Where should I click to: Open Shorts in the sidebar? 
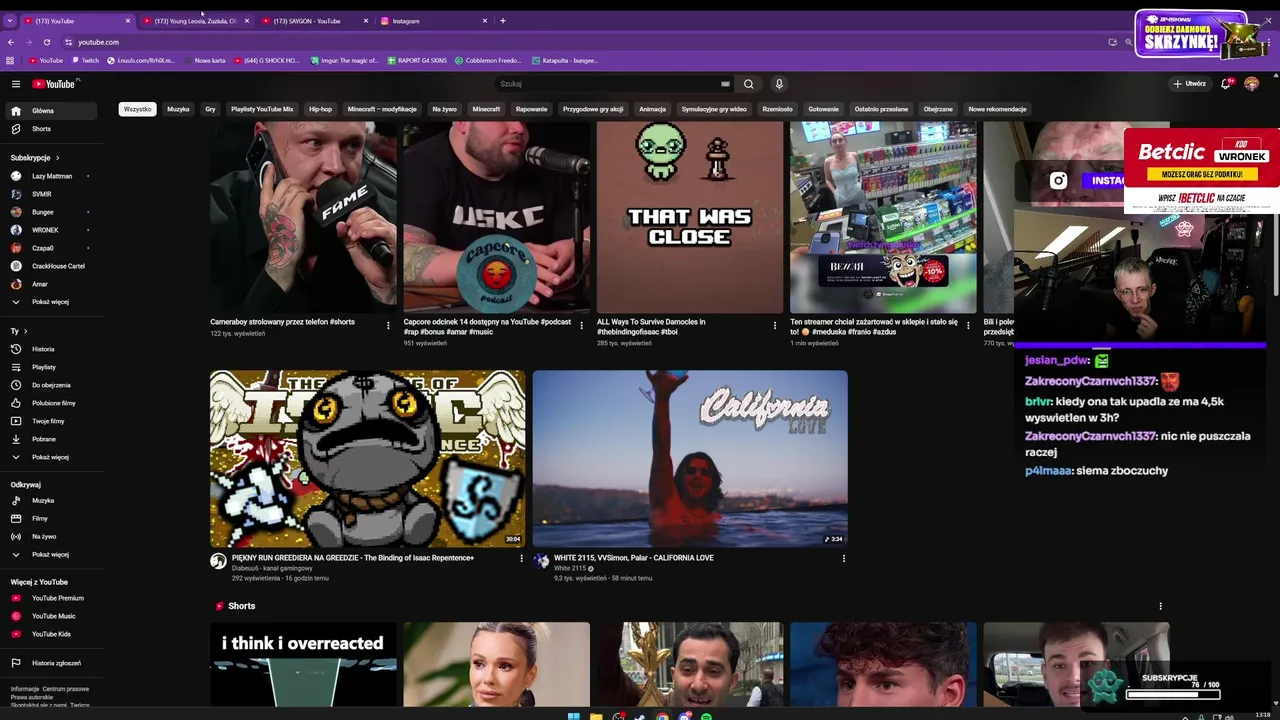[x=52, y=129]
